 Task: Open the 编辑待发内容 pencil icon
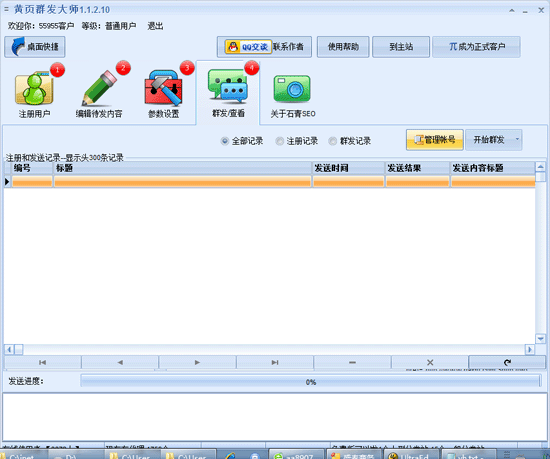[x=99, y=88]
